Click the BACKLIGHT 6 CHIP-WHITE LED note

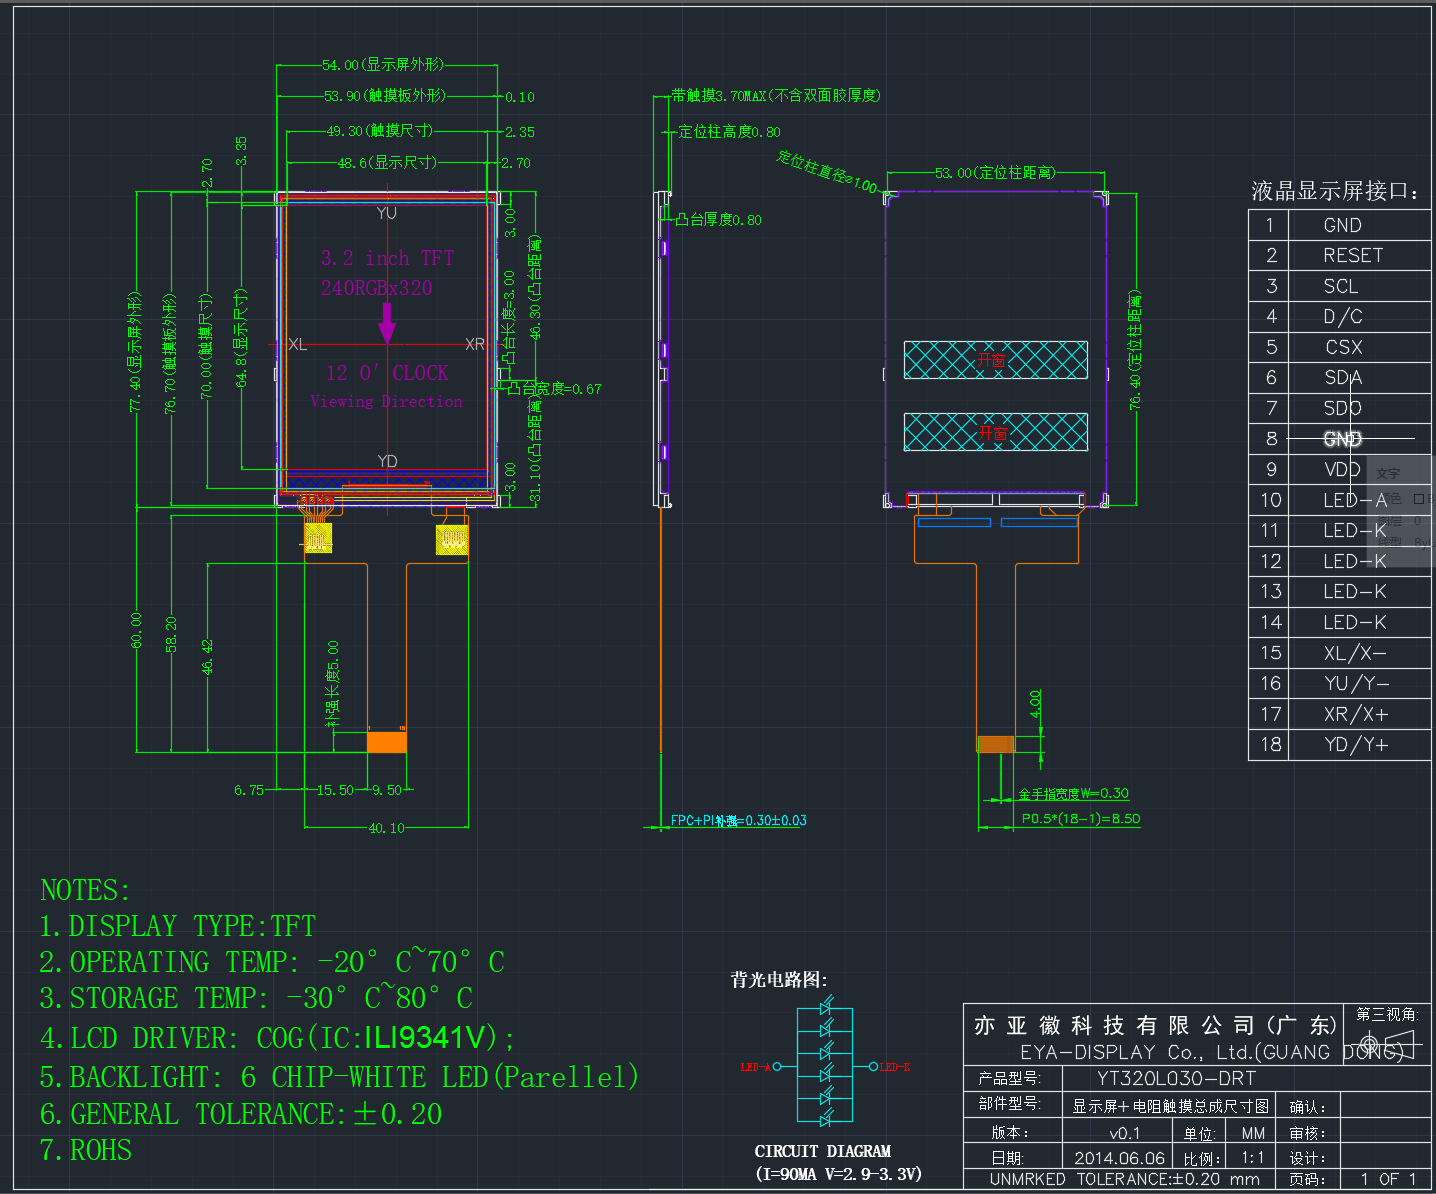pyautogui.click(x=339, y=1077)
